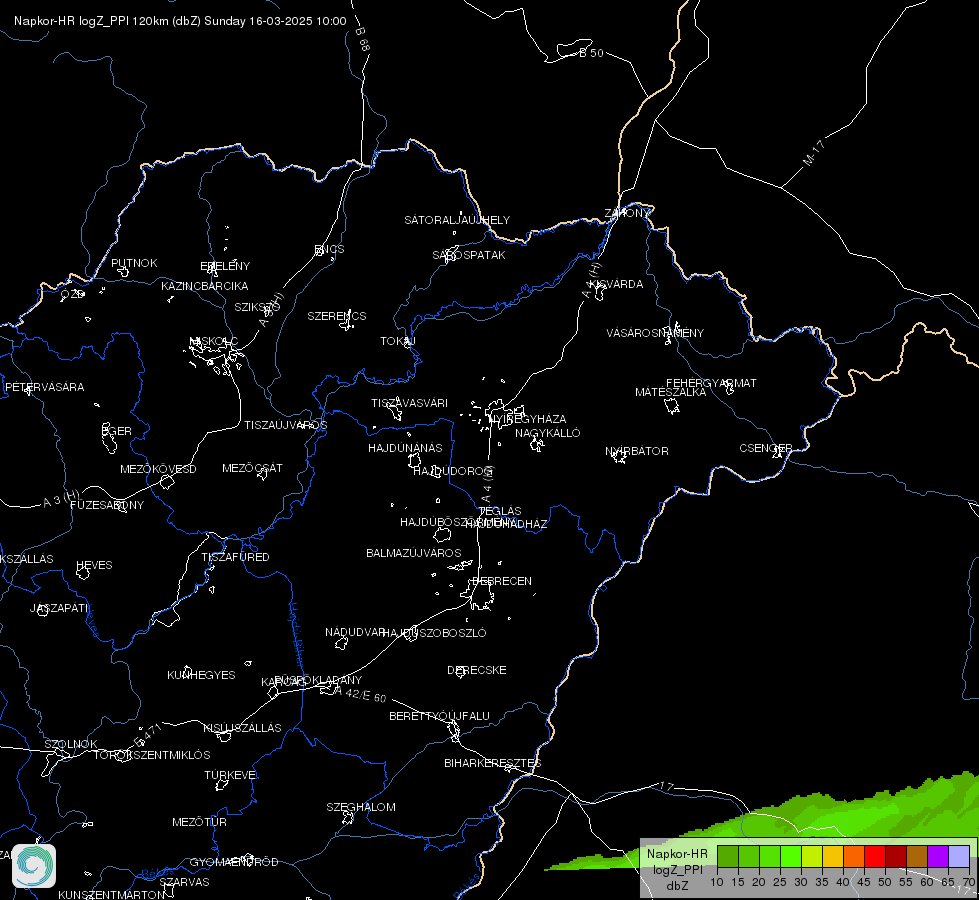Pick the 45–50 dBZ bright red swatch
979x900 pixels.
coord(875,856)
